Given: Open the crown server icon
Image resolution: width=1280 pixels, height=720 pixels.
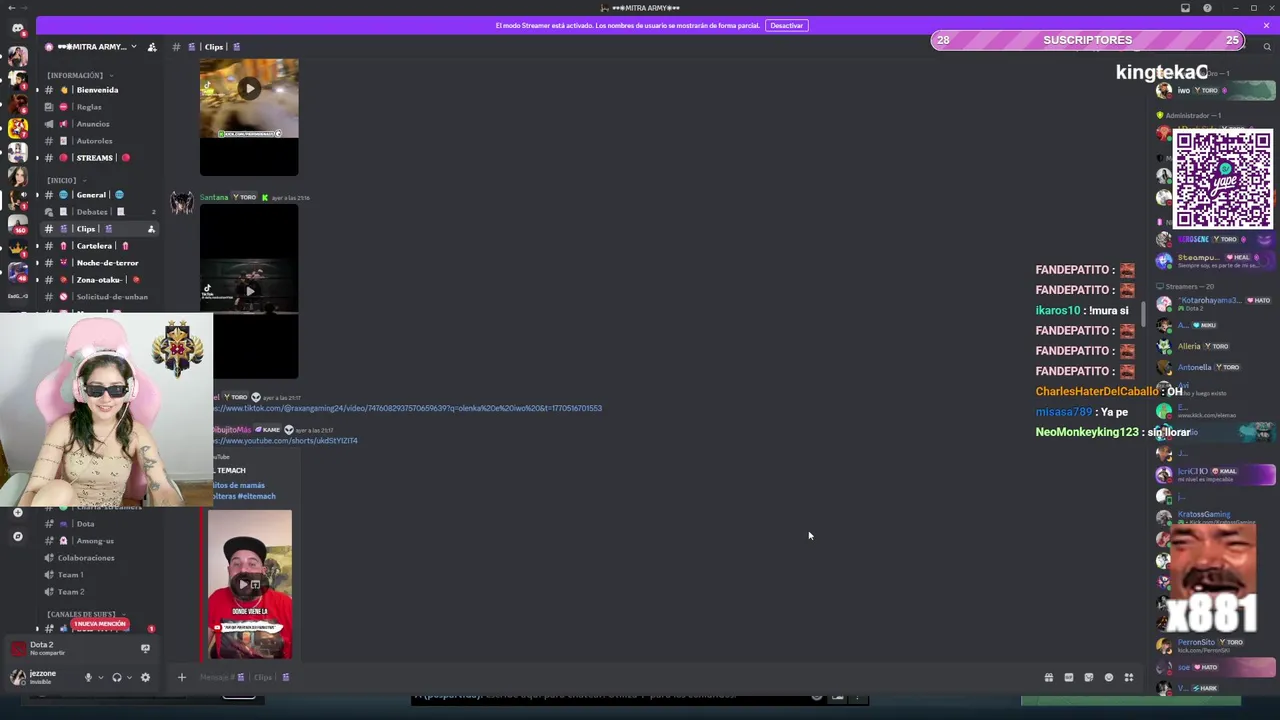Looking at the screenshot, I should point(17,248).
